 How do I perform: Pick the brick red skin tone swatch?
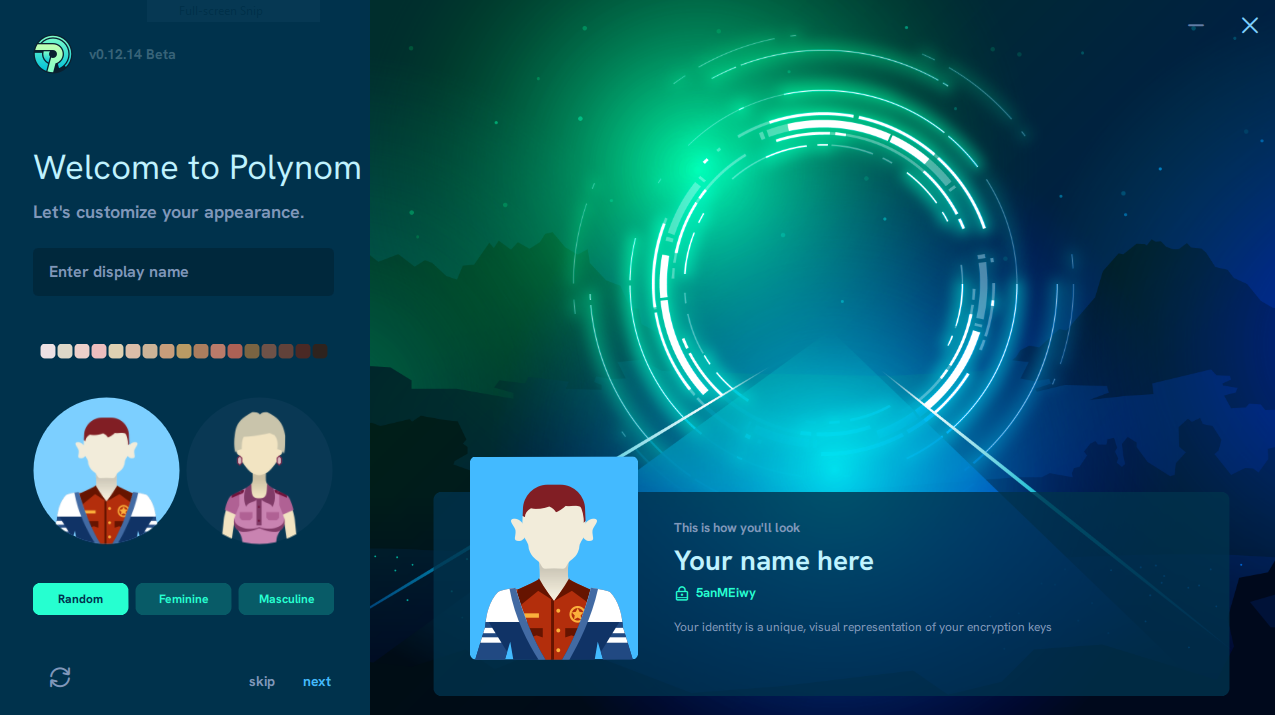pyautogui.click(x=235, y=351)
